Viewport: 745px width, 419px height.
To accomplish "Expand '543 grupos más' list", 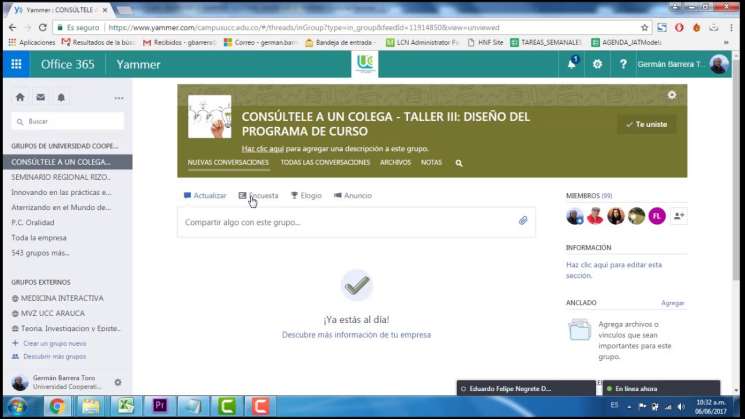I will [40, 253].
